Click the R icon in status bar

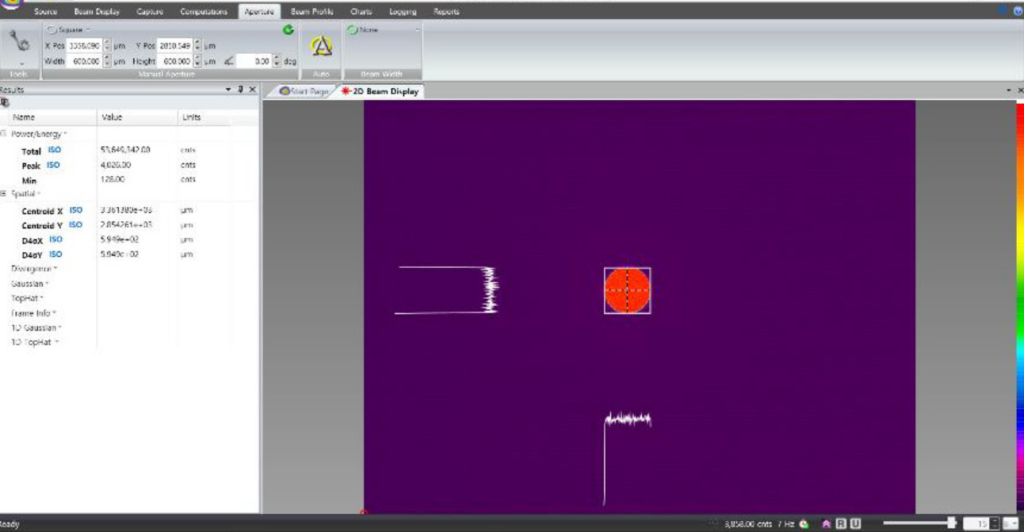pos(841,523)
